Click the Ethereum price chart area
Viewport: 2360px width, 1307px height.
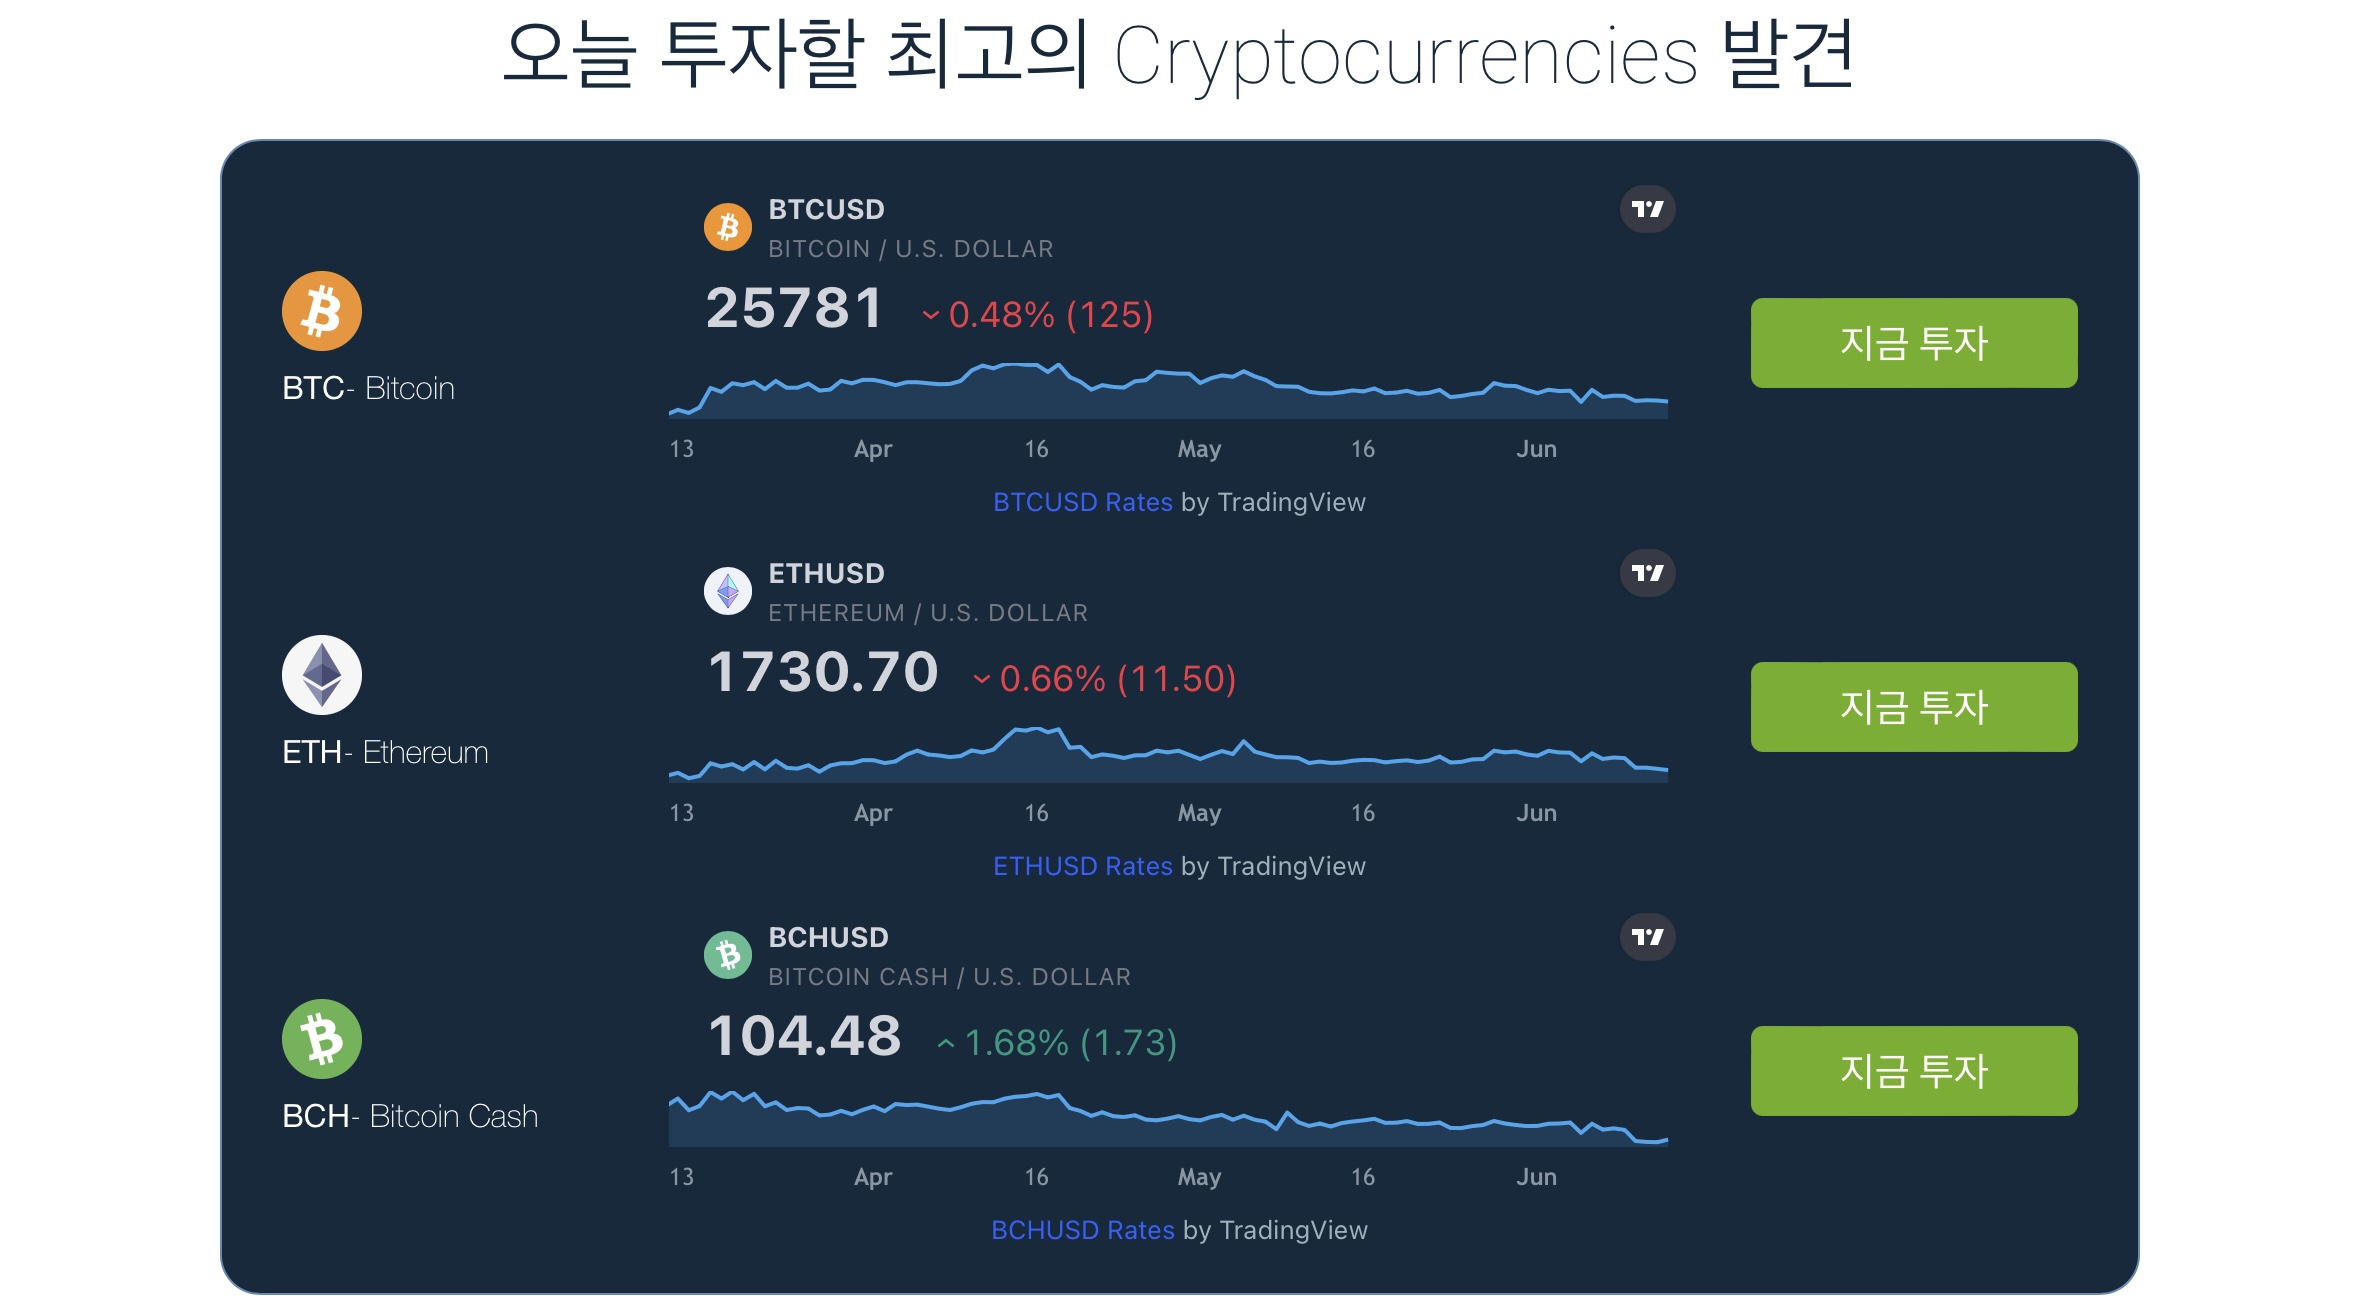point(1168,754)
